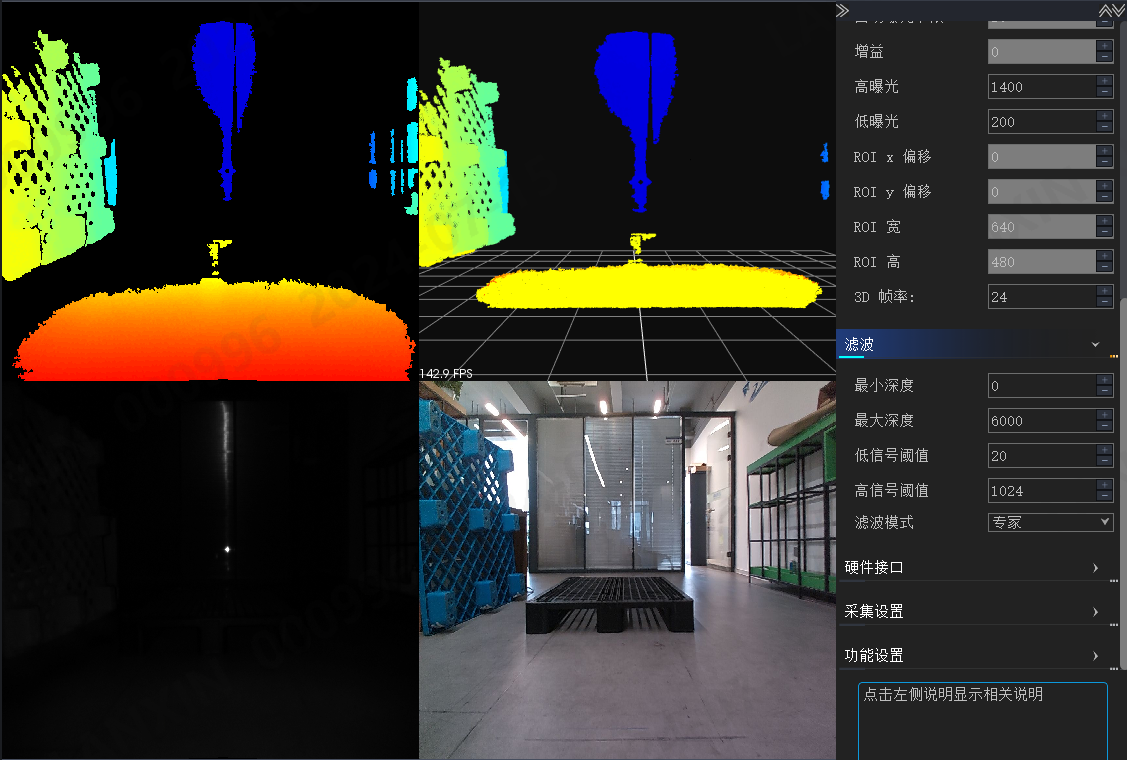The width and height of the screenshot is (1127, 760).
Task: Decrease 增益 value with minus stepper
Action: click(x=1105, y=58)
